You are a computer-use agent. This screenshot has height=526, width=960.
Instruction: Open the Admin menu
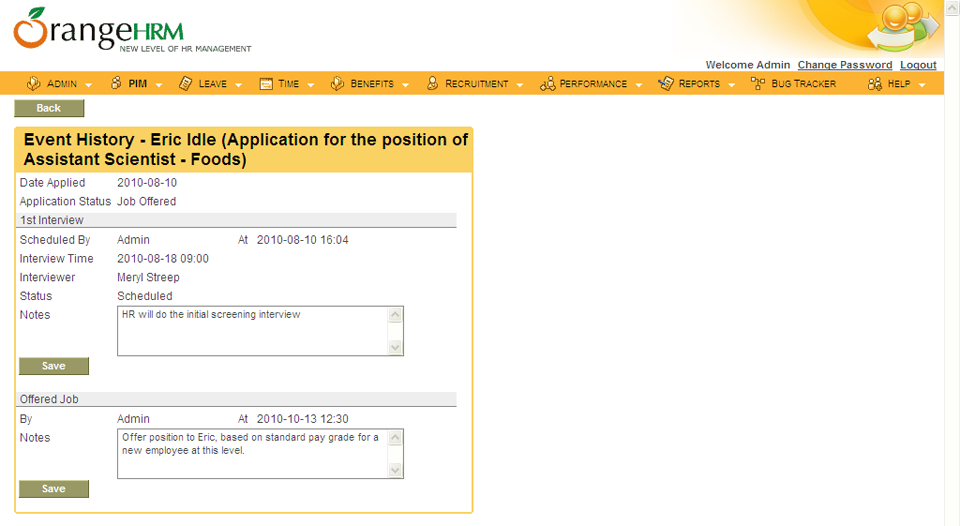62,84
